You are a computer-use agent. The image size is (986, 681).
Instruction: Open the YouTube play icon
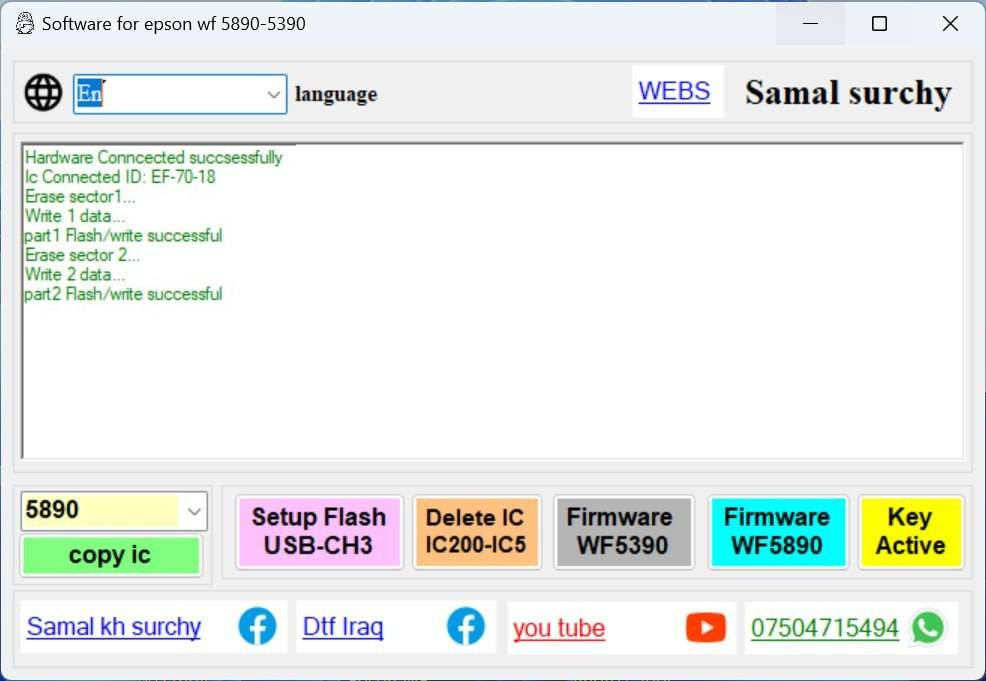coord(705,627)
